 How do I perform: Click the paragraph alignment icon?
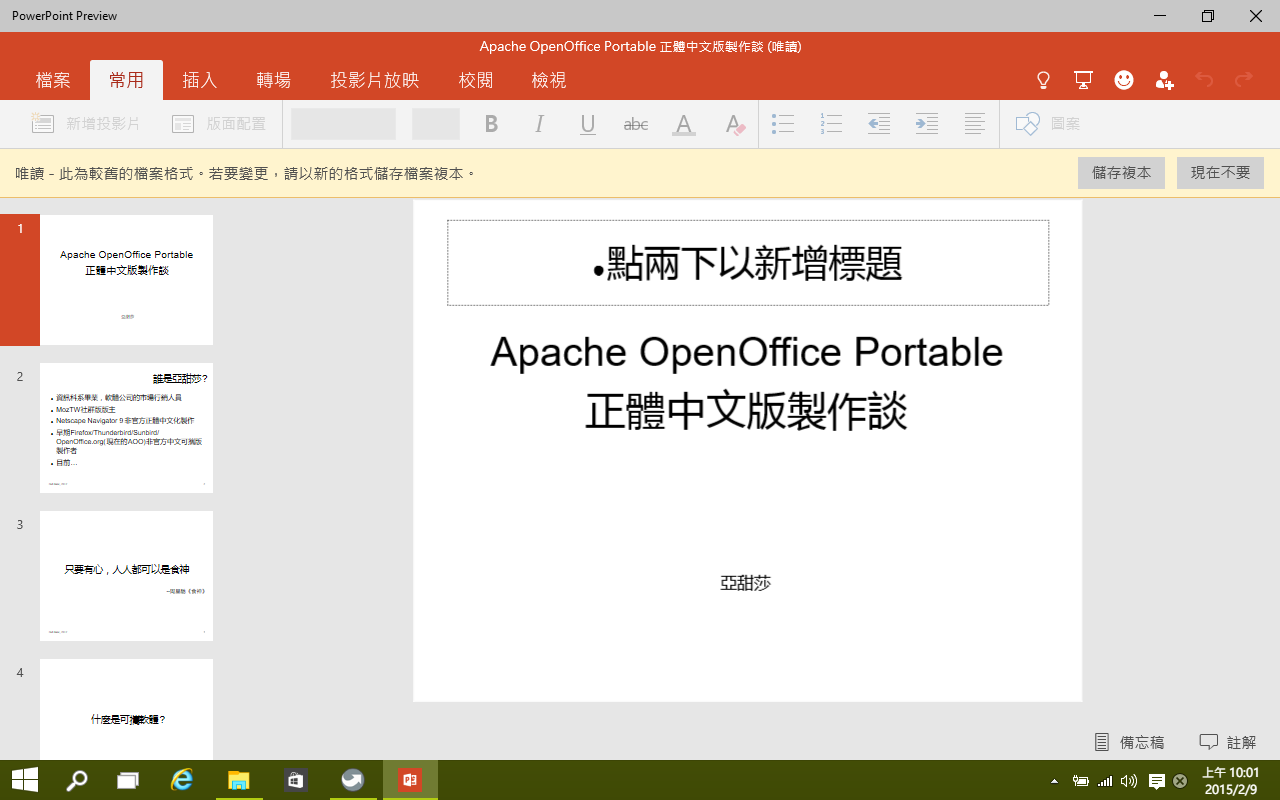pos(975,124)
